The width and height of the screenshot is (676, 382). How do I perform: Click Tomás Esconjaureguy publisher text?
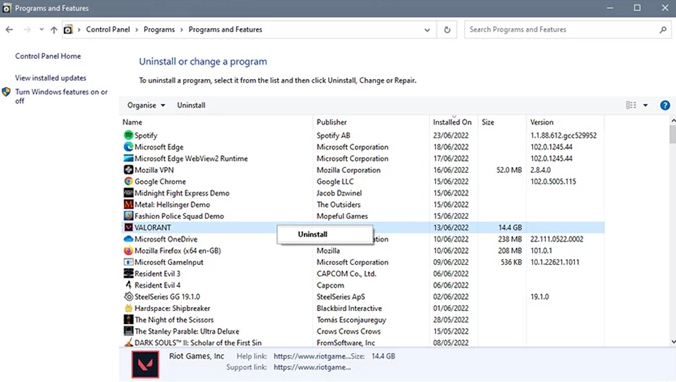[351, 320]
